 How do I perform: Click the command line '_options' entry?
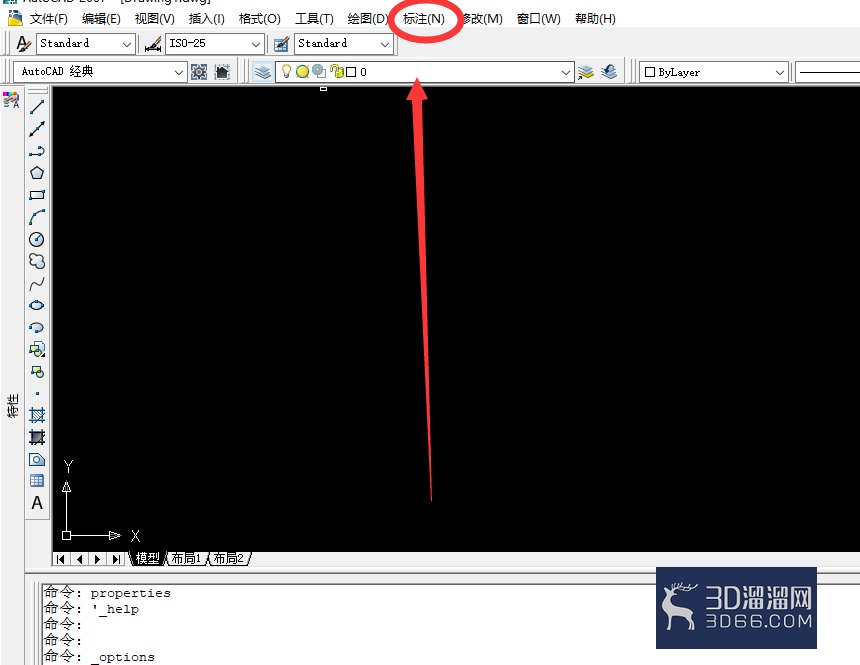(123, 657)
